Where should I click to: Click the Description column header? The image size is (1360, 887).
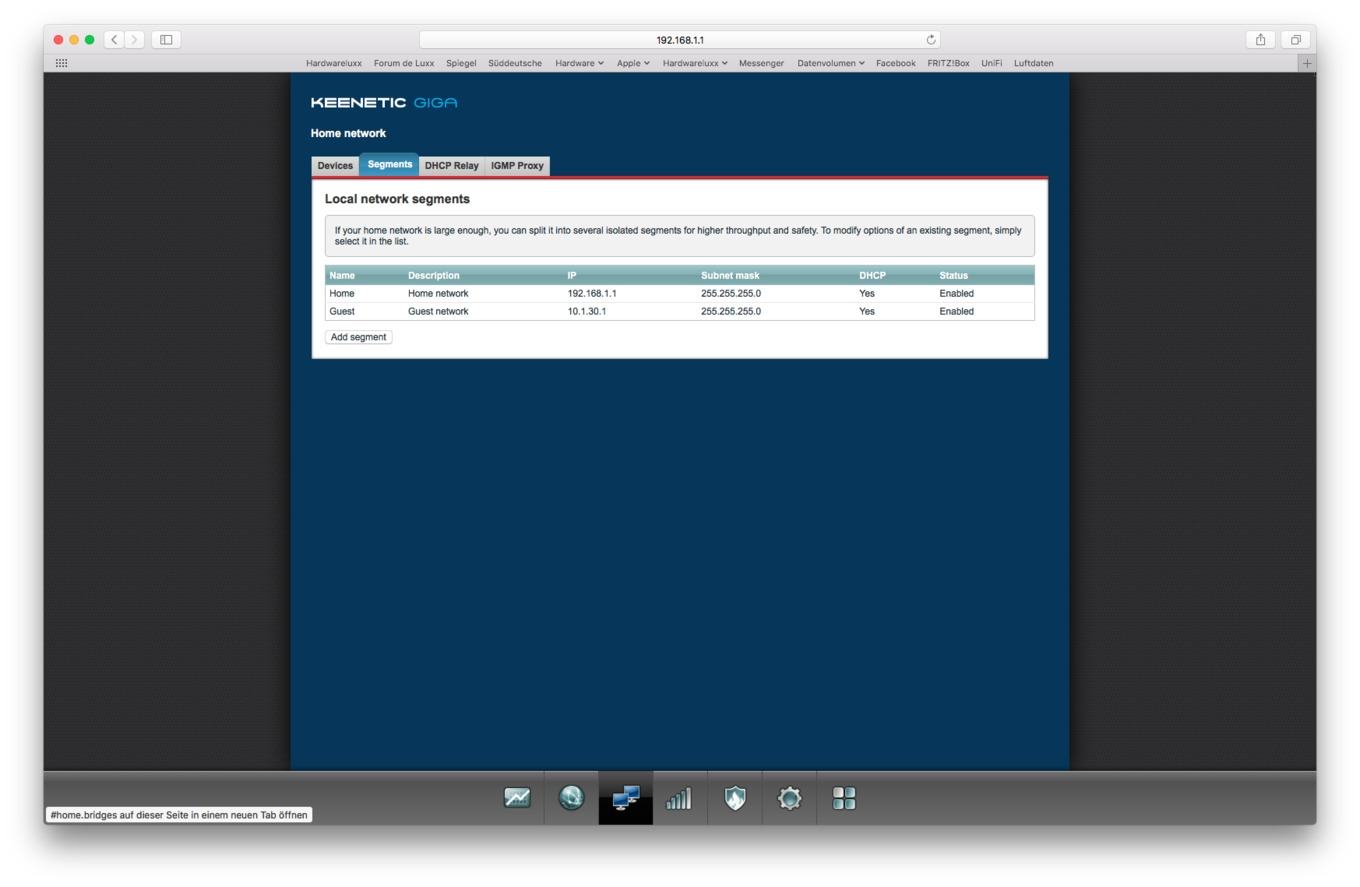pyautogui.click(x=434, y=275)
